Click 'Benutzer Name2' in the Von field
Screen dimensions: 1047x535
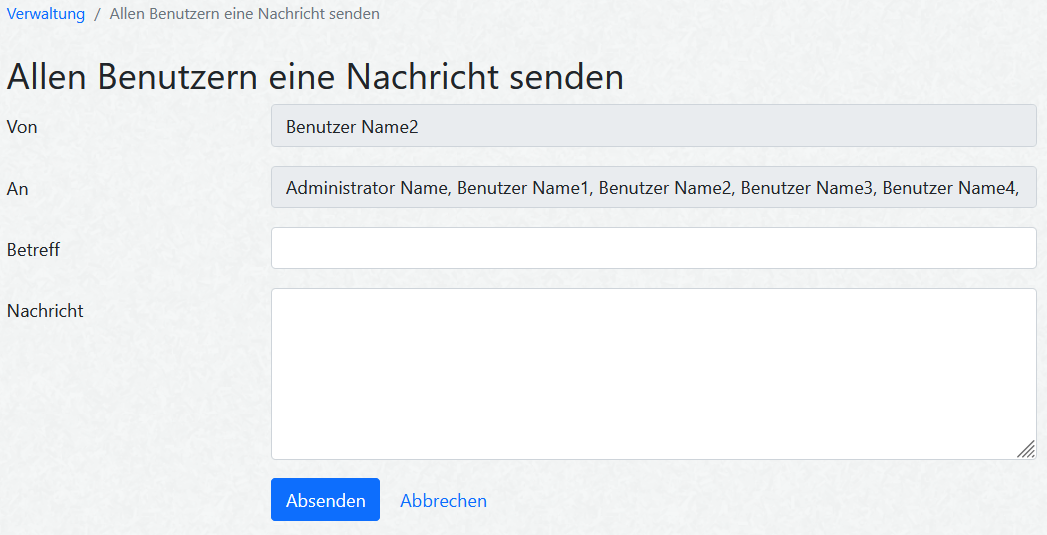coord(352,126)
